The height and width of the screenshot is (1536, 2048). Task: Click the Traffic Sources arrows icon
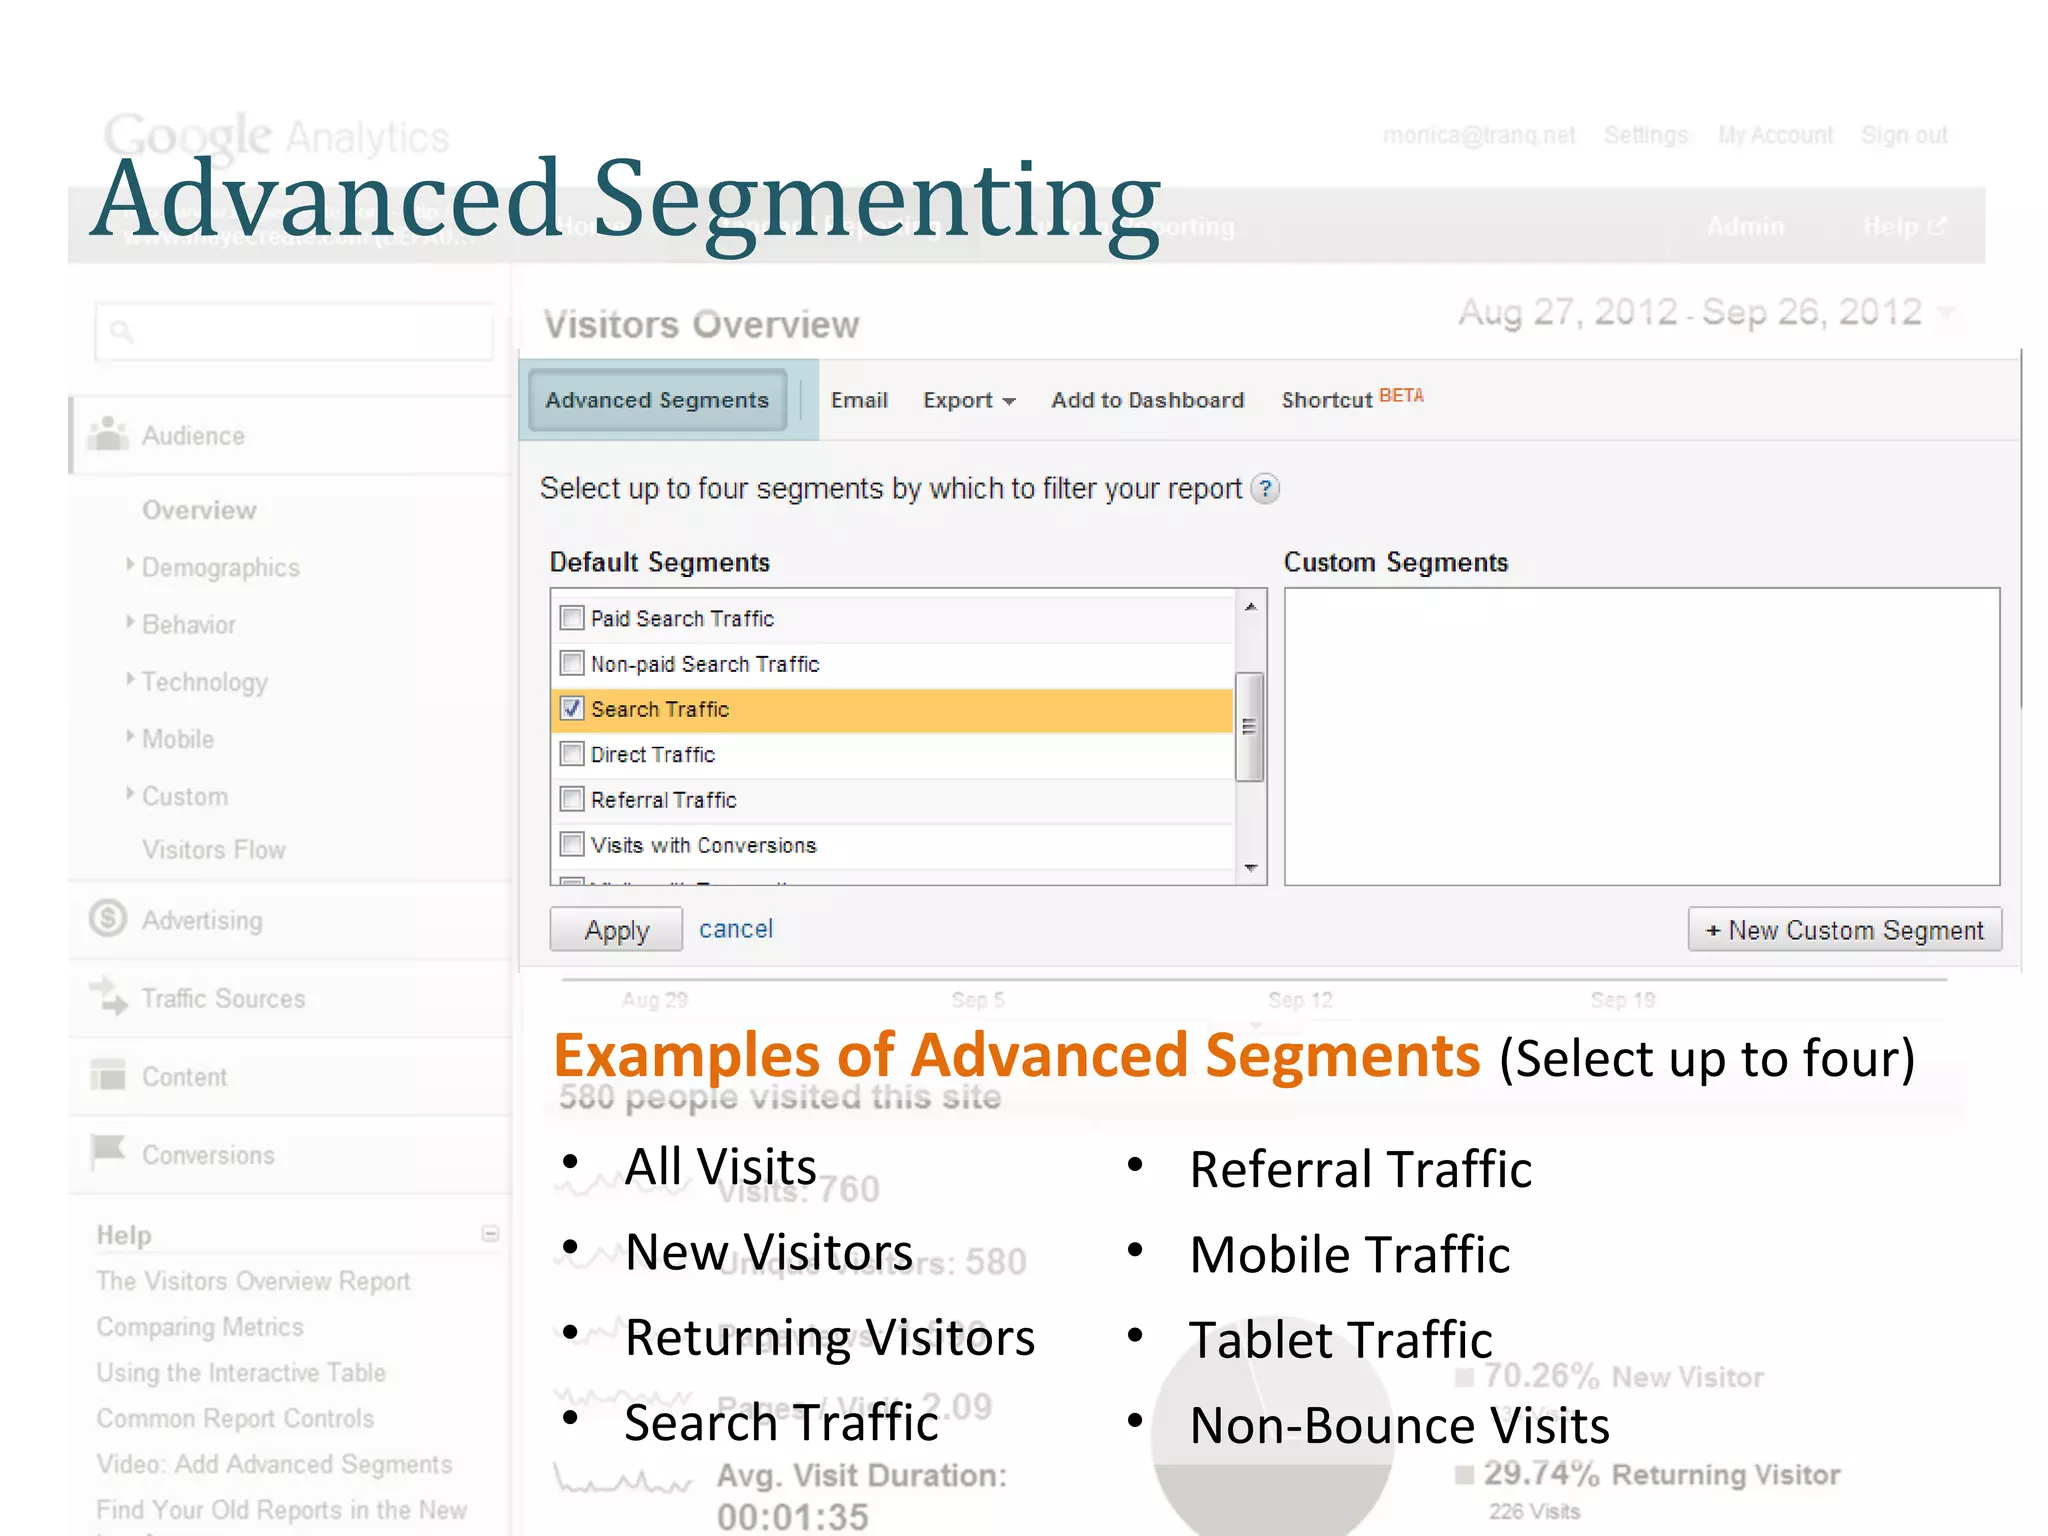click(108, 997)
